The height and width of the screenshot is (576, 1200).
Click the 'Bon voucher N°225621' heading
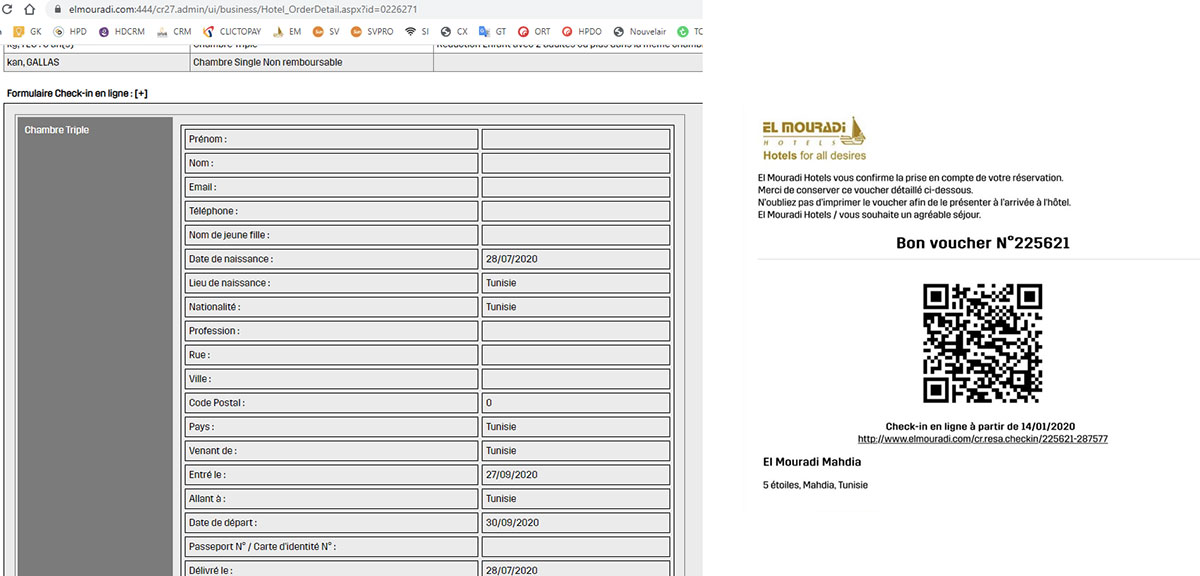983,243
